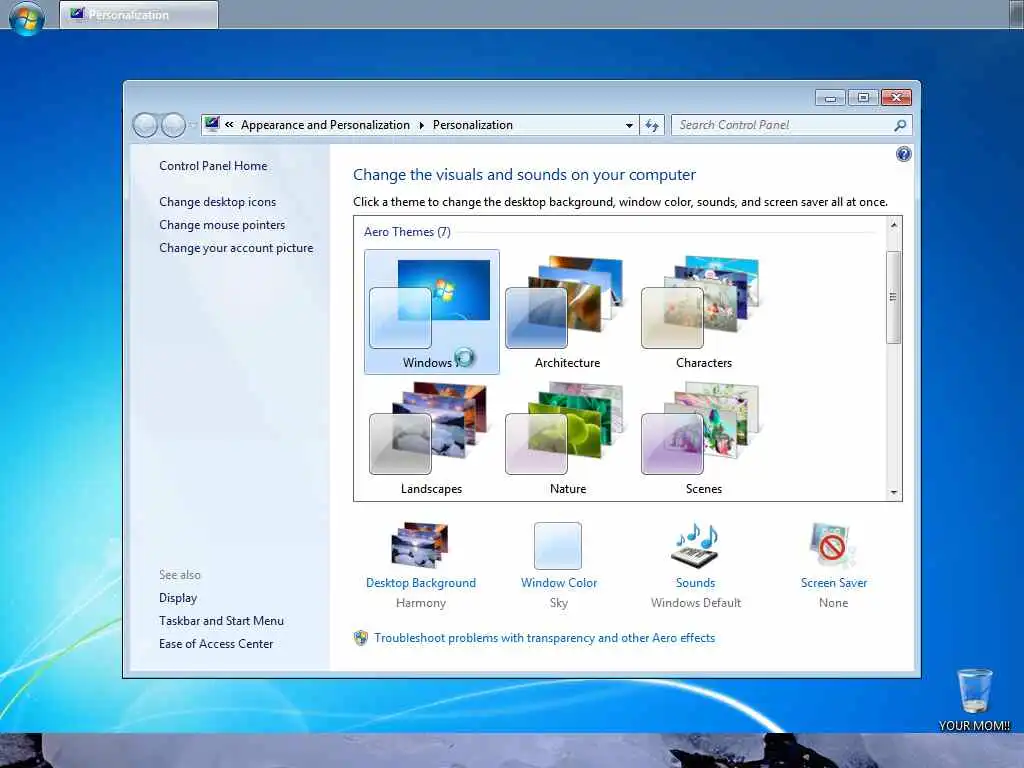The image size is (1024, 768).
Task: Click the None screen saver text
Action: click(x=833, y=603)
